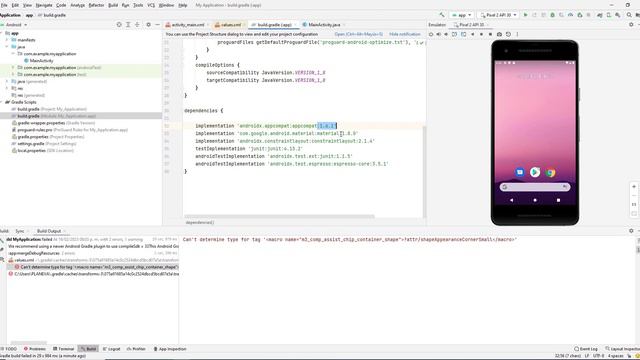
Task: Click the emulator toolbar Home circle
Action: click(x=482, y=34)
